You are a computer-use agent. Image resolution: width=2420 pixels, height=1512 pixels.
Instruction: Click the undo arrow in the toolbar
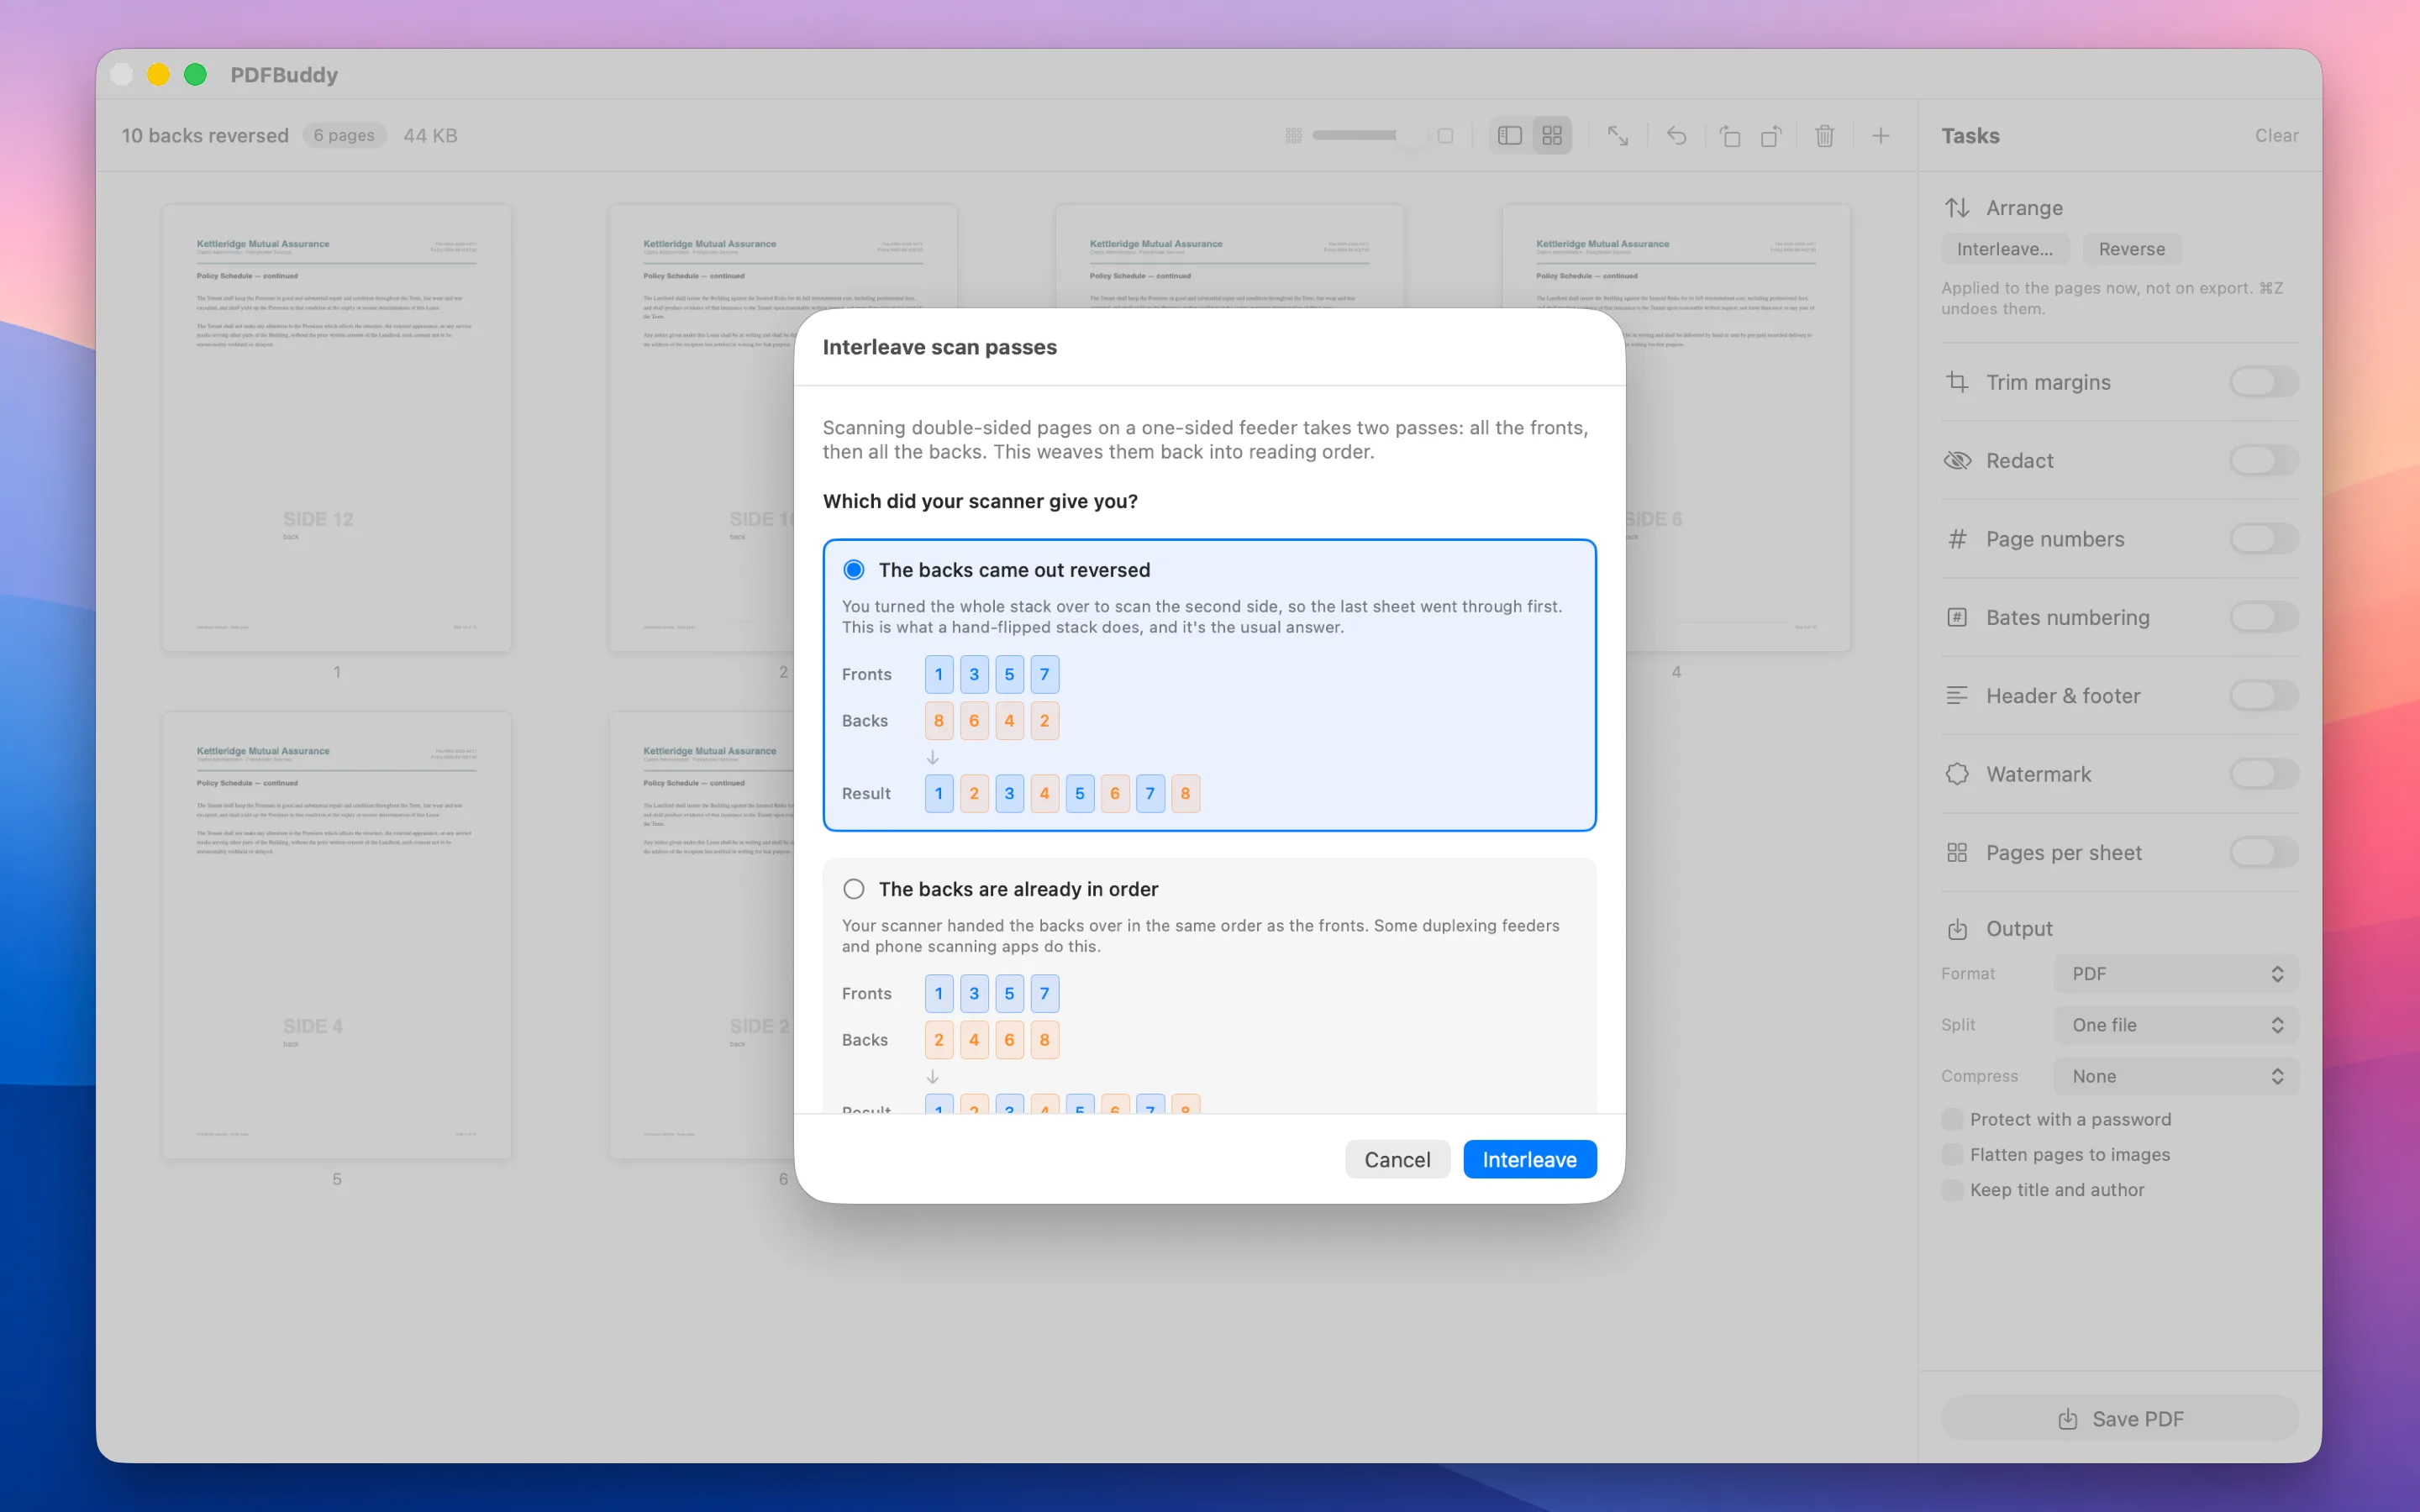tap(1677, 135)
